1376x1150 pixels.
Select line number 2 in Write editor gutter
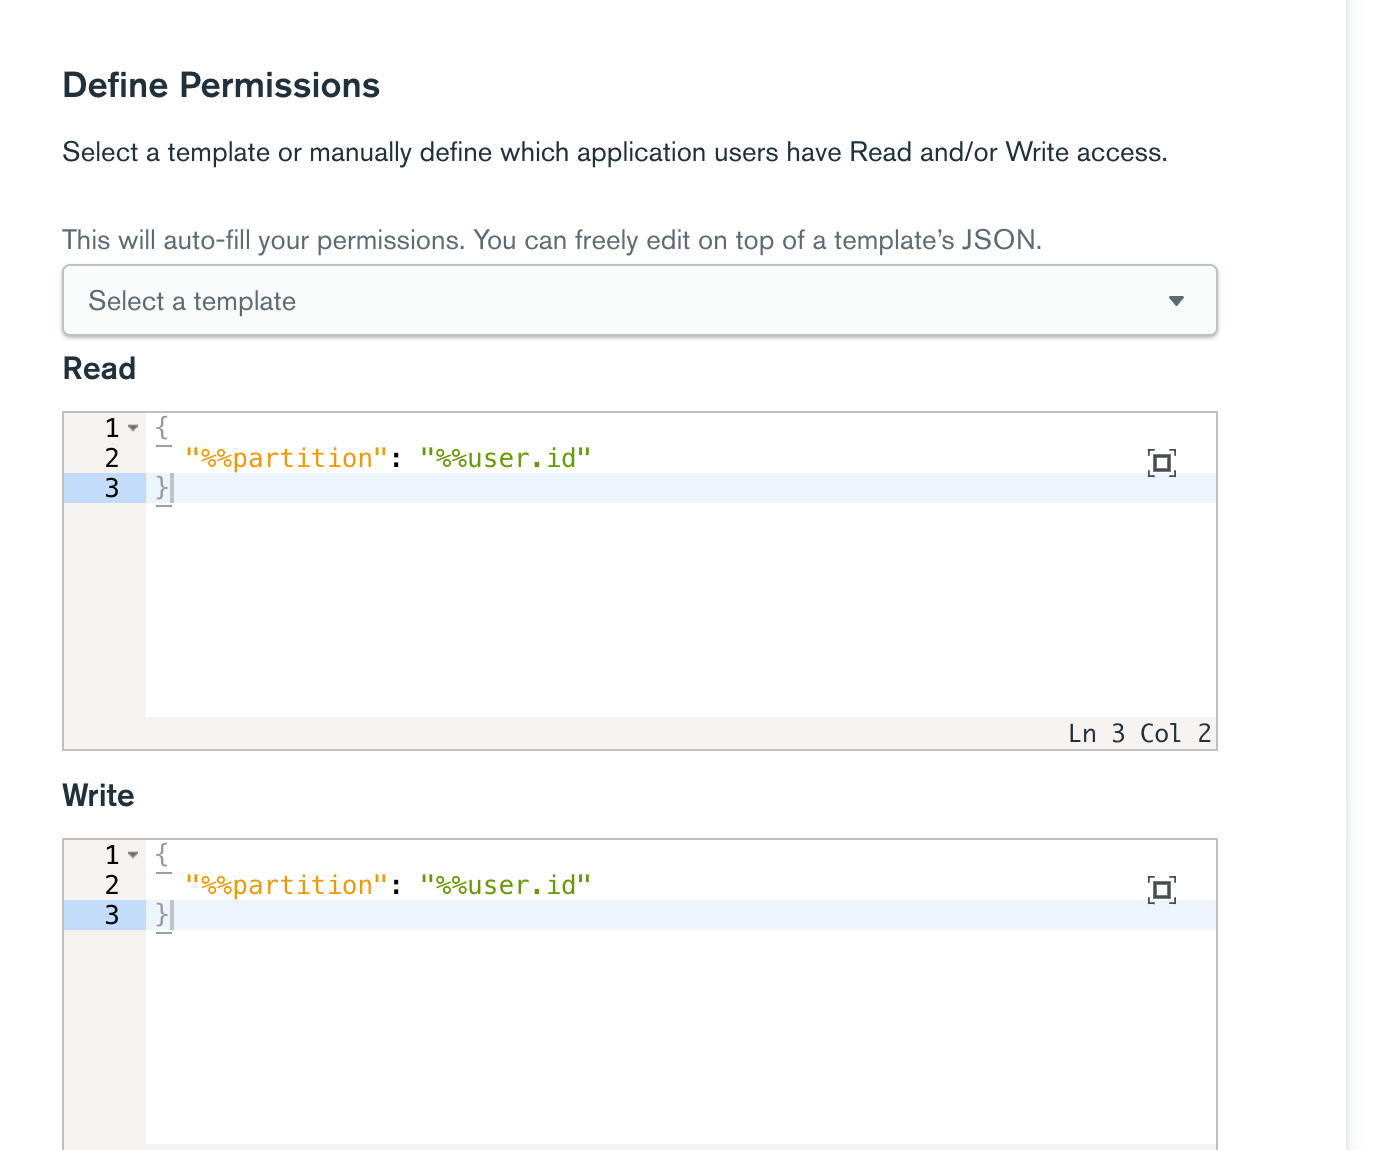(x=112, y=885)
